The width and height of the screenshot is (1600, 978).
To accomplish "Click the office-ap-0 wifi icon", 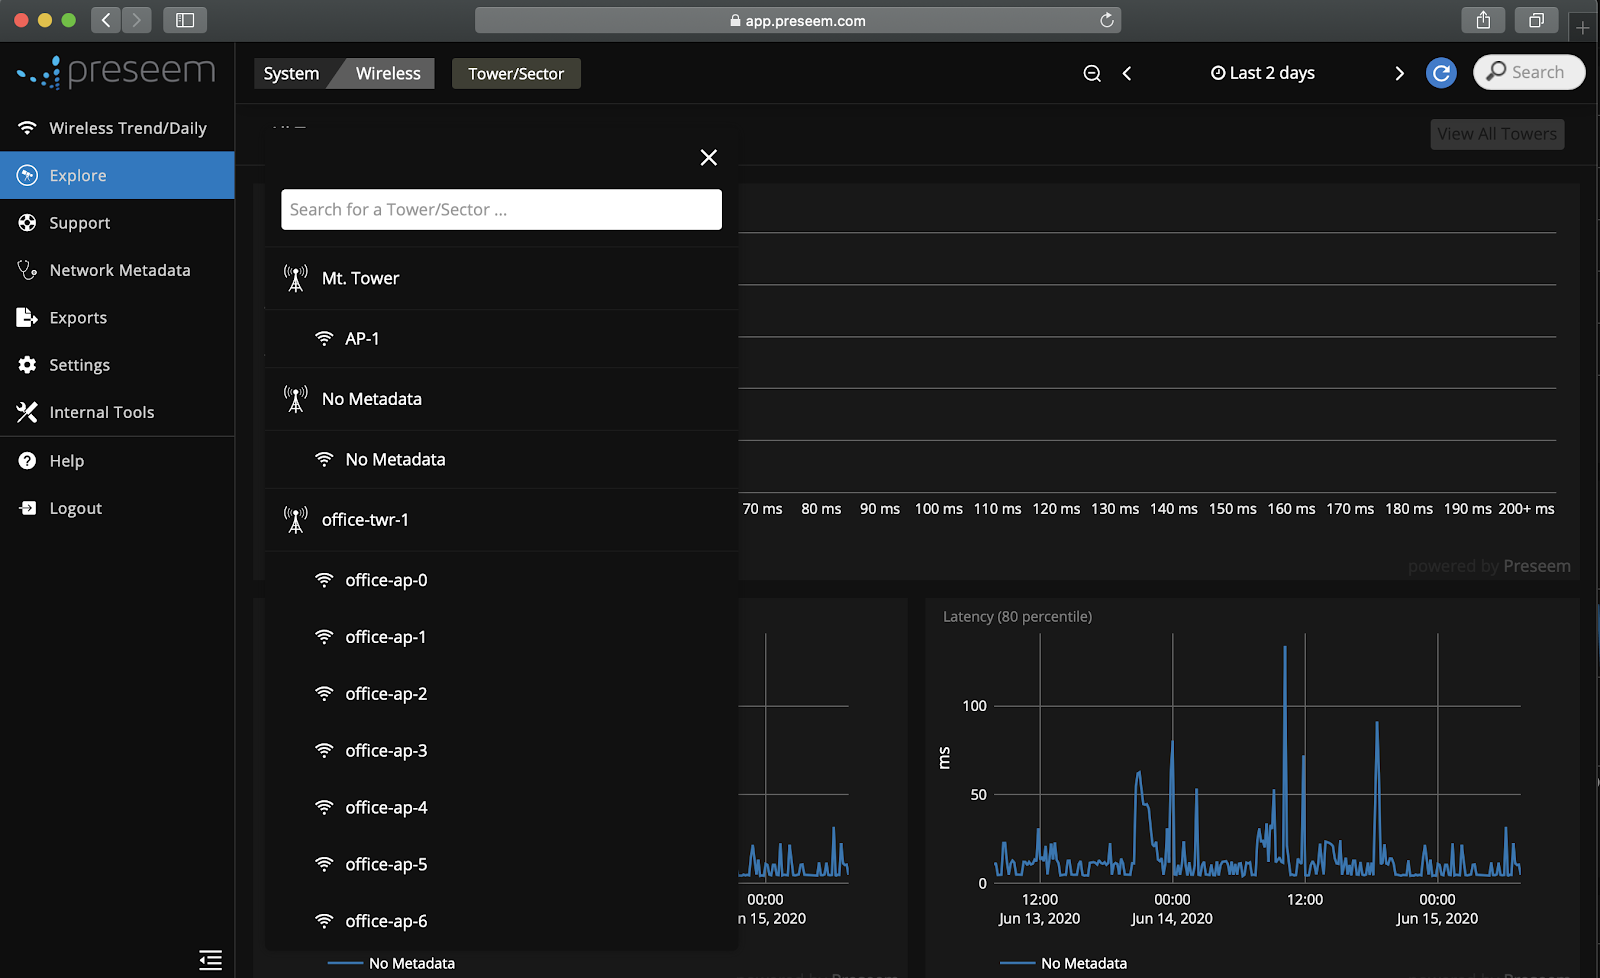I will [x=324, y=580].
